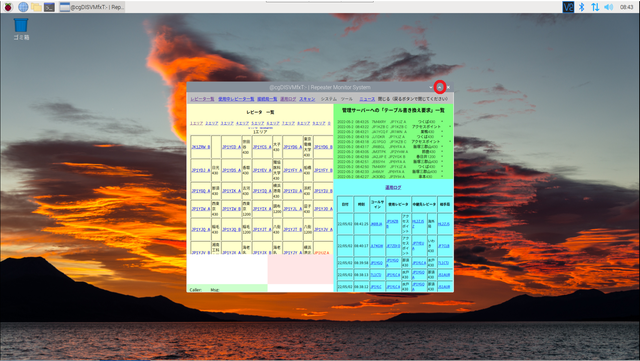Jump to 8エリア in the area links
The height and width of the screenshot is (361, 640).
tap(303, 123)
